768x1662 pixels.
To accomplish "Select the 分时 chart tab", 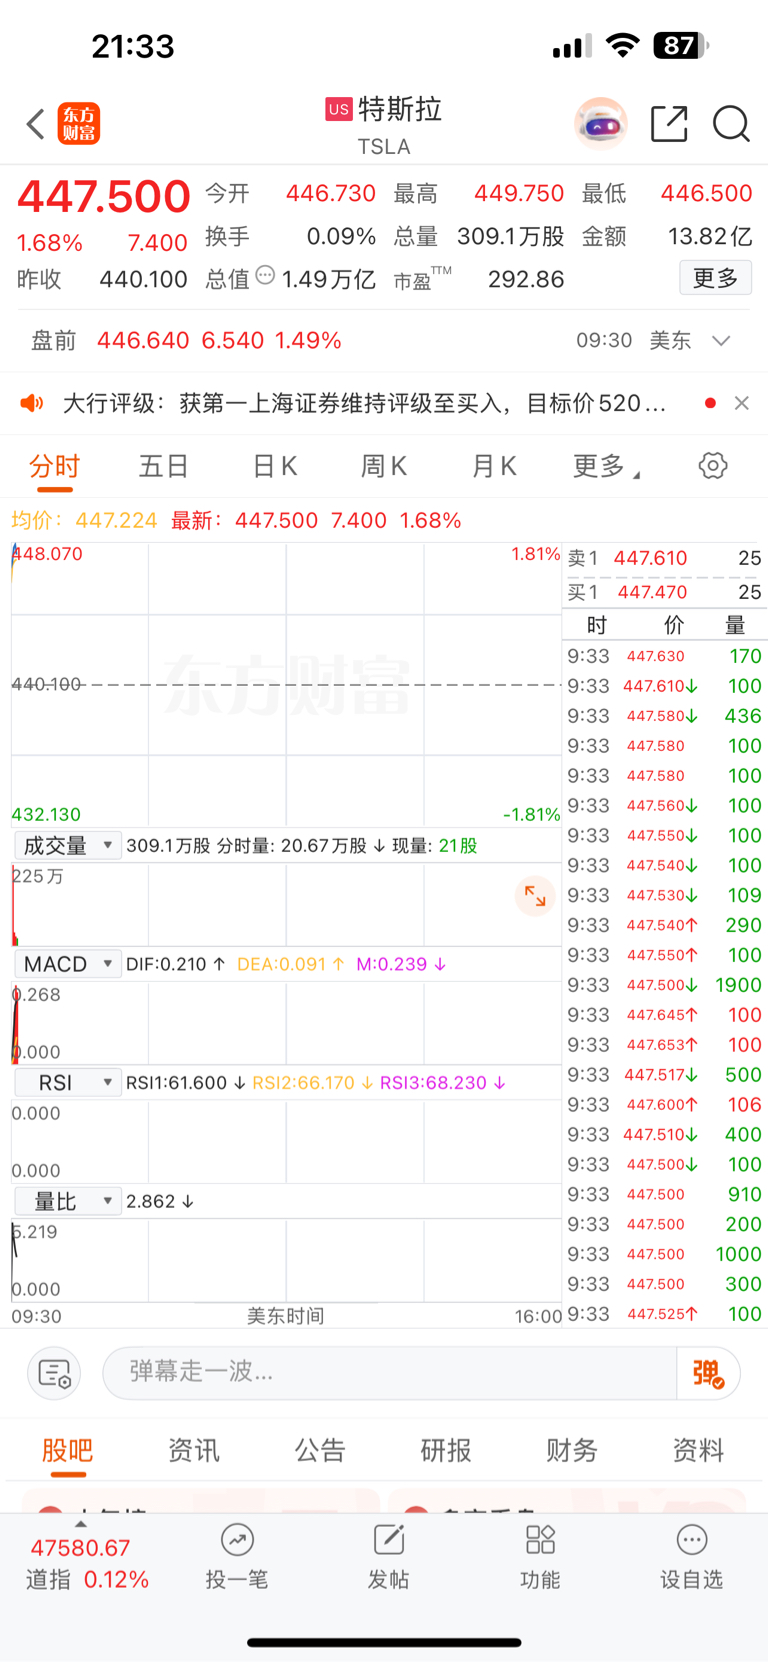I will click(55, 467).
